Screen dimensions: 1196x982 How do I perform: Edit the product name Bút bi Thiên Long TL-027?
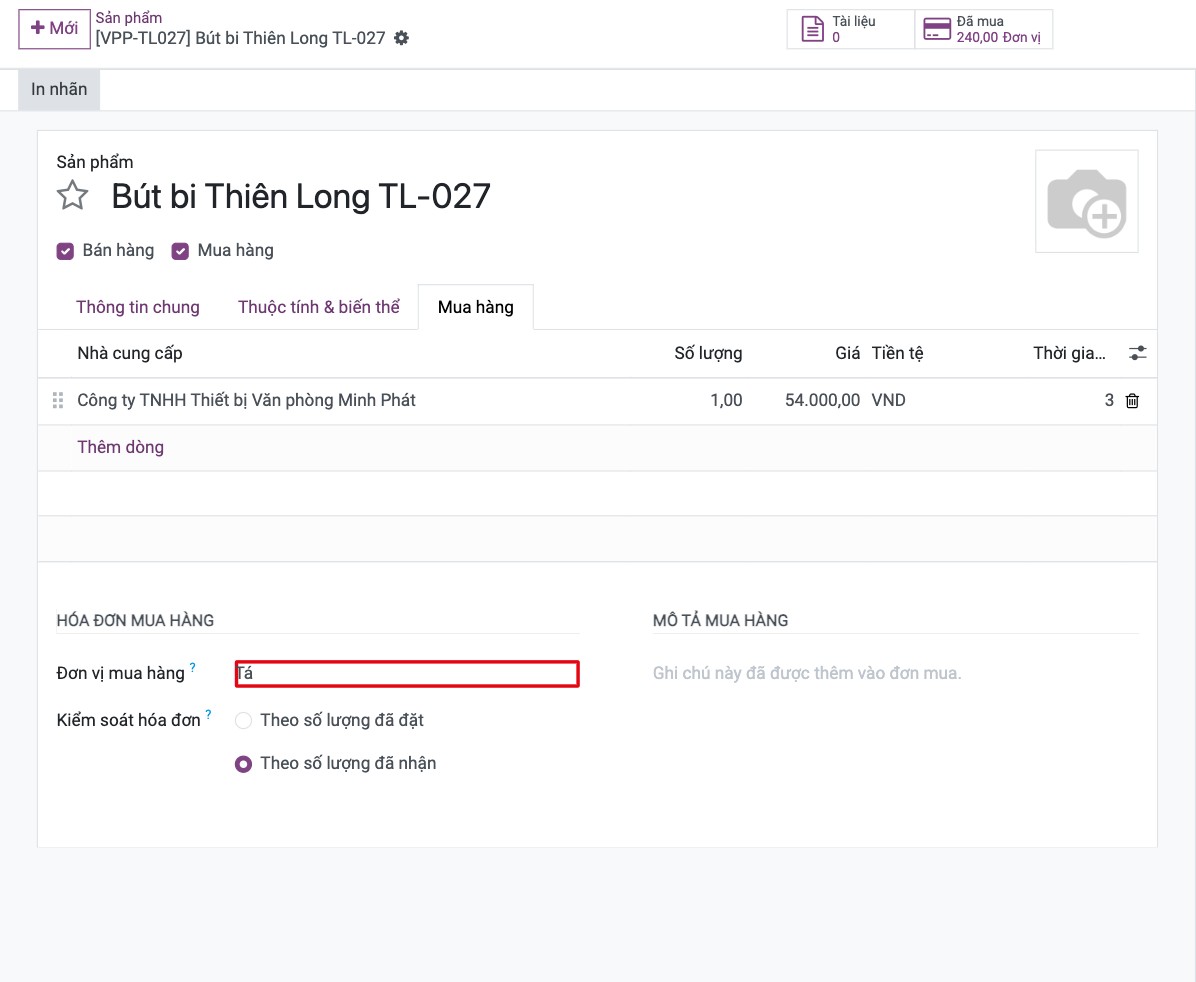[x=301, y=196]
